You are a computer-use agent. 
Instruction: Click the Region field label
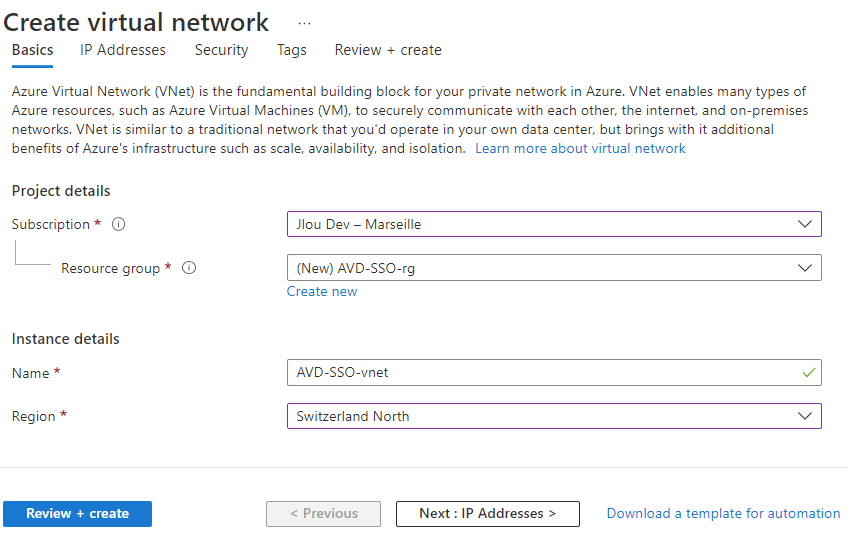[x=33, y=417]
